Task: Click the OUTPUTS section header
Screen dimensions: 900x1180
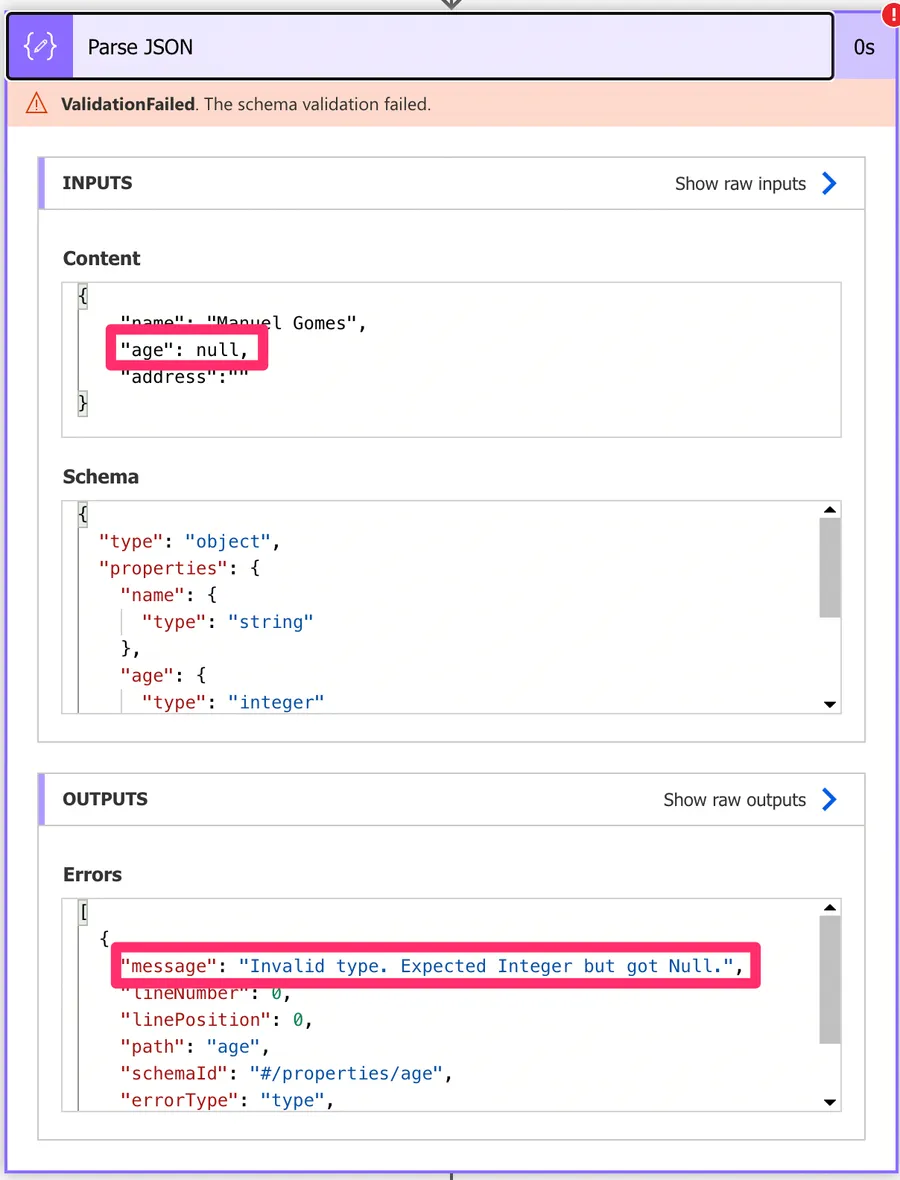Action: [x=105, y=799]
